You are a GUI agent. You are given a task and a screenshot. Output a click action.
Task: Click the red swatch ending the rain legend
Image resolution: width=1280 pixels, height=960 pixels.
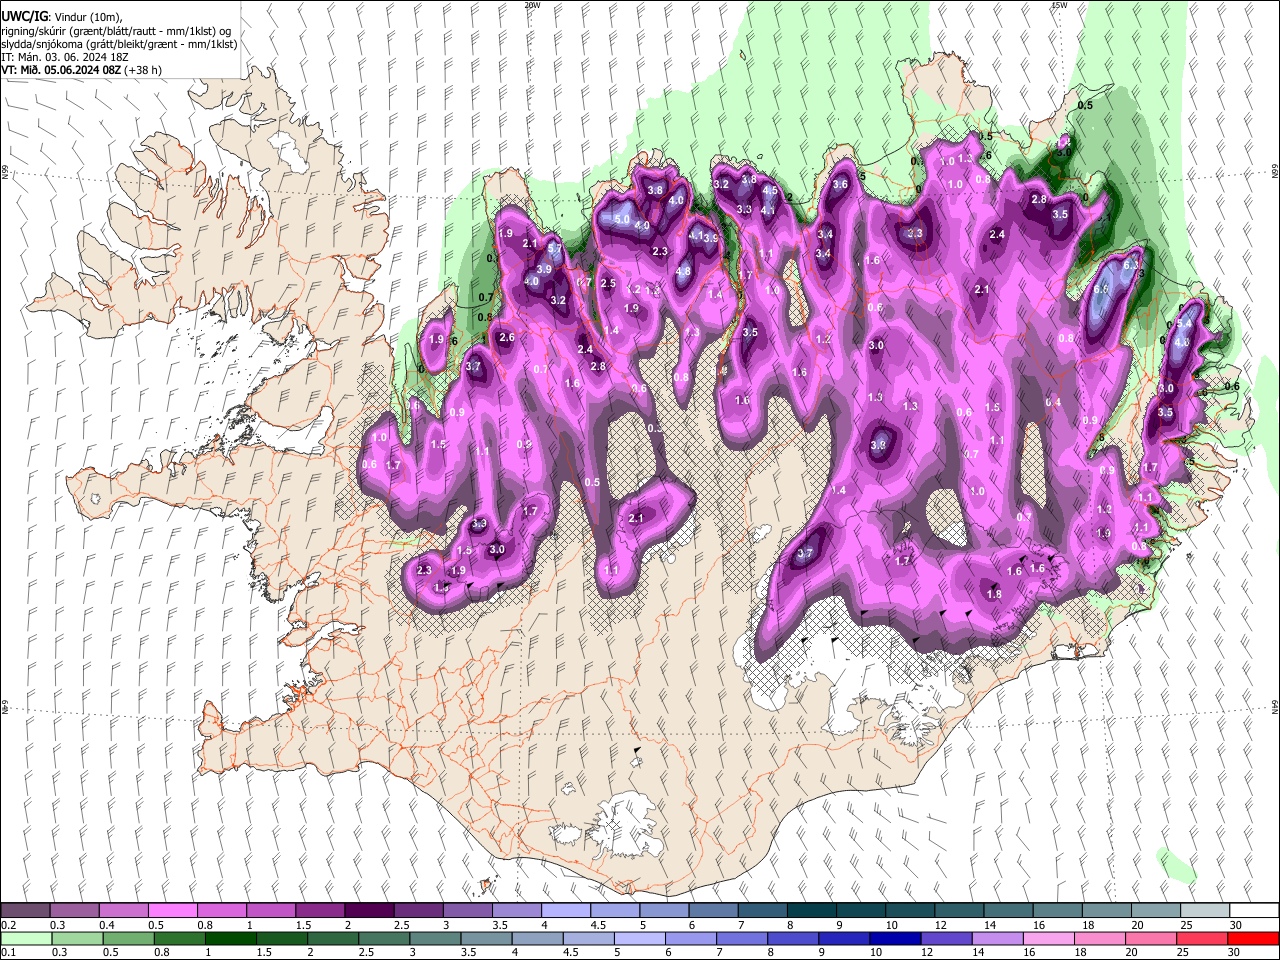click(x=1253, y=938)
